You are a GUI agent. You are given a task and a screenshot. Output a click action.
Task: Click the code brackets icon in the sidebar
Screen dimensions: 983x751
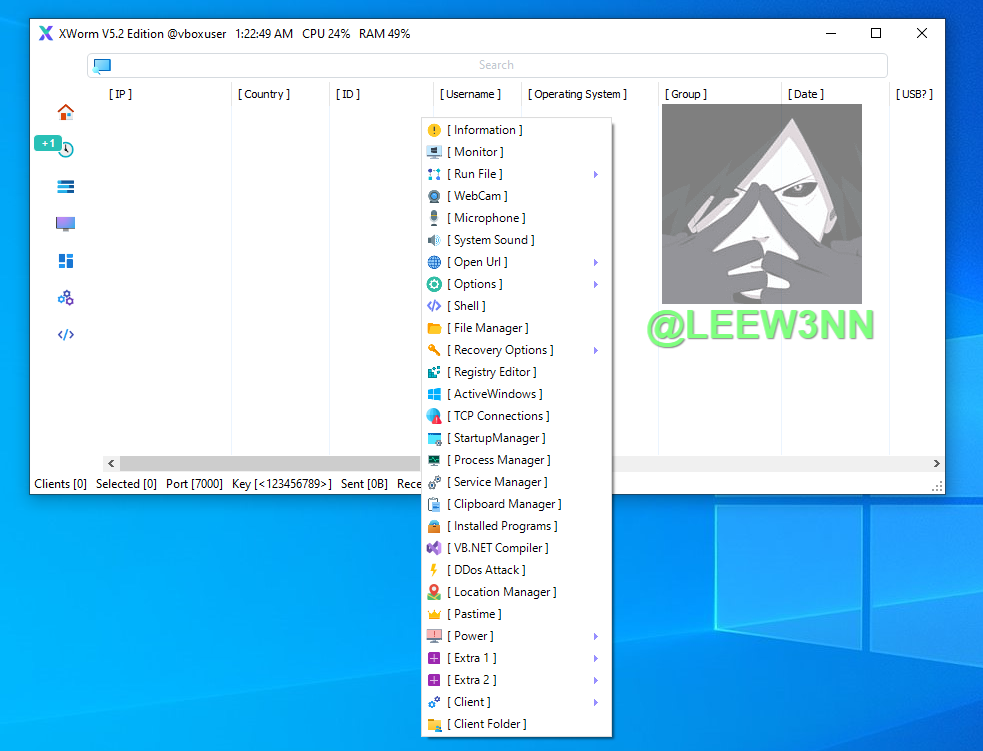[x=66, y=335]
